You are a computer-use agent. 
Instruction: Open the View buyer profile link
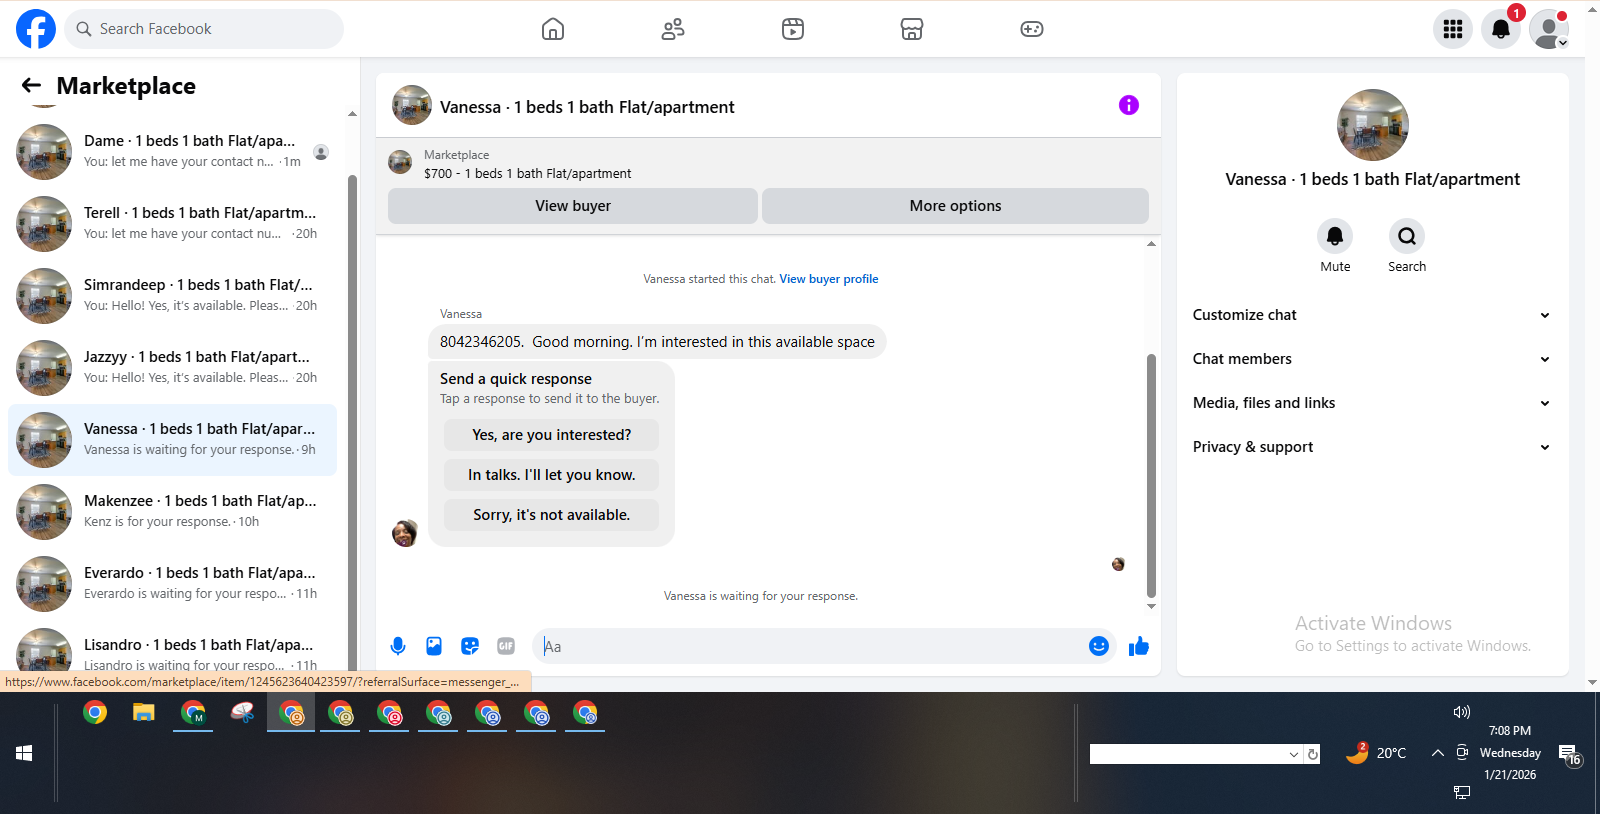point(829,279)
